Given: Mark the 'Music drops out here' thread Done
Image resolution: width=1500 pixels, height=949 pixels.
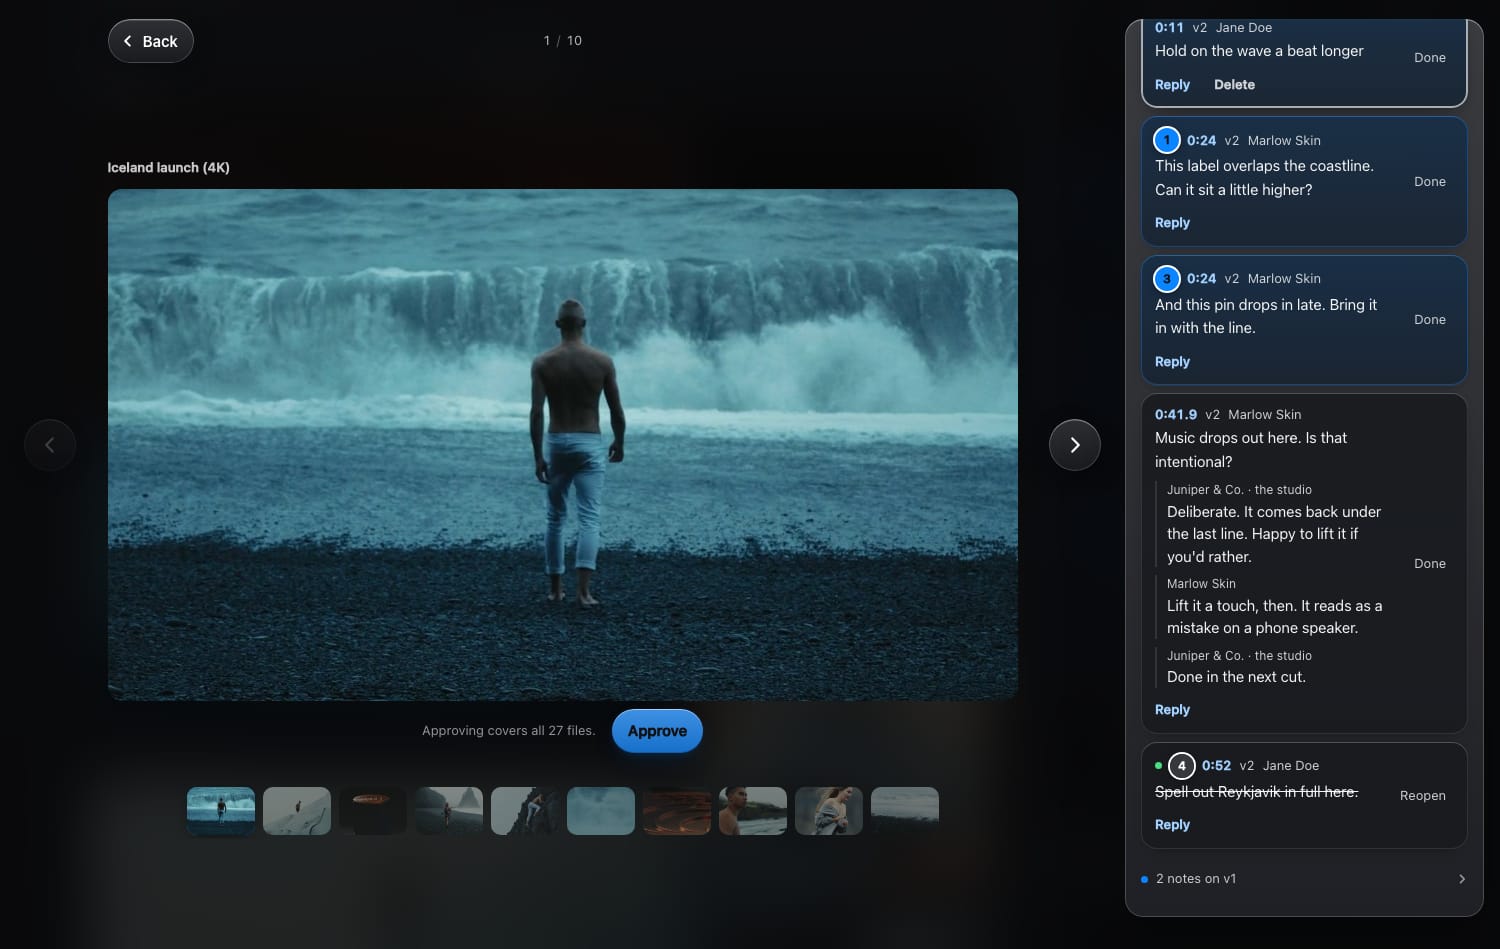Looking at the screenshot, I should click(1430, 564).
